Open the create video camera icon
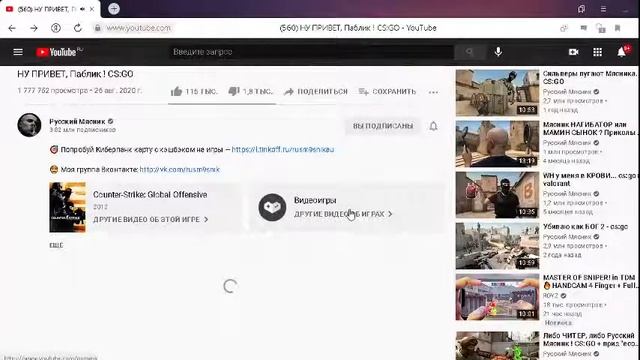Screen dimensions: 640x360 (x=573, y=52)
